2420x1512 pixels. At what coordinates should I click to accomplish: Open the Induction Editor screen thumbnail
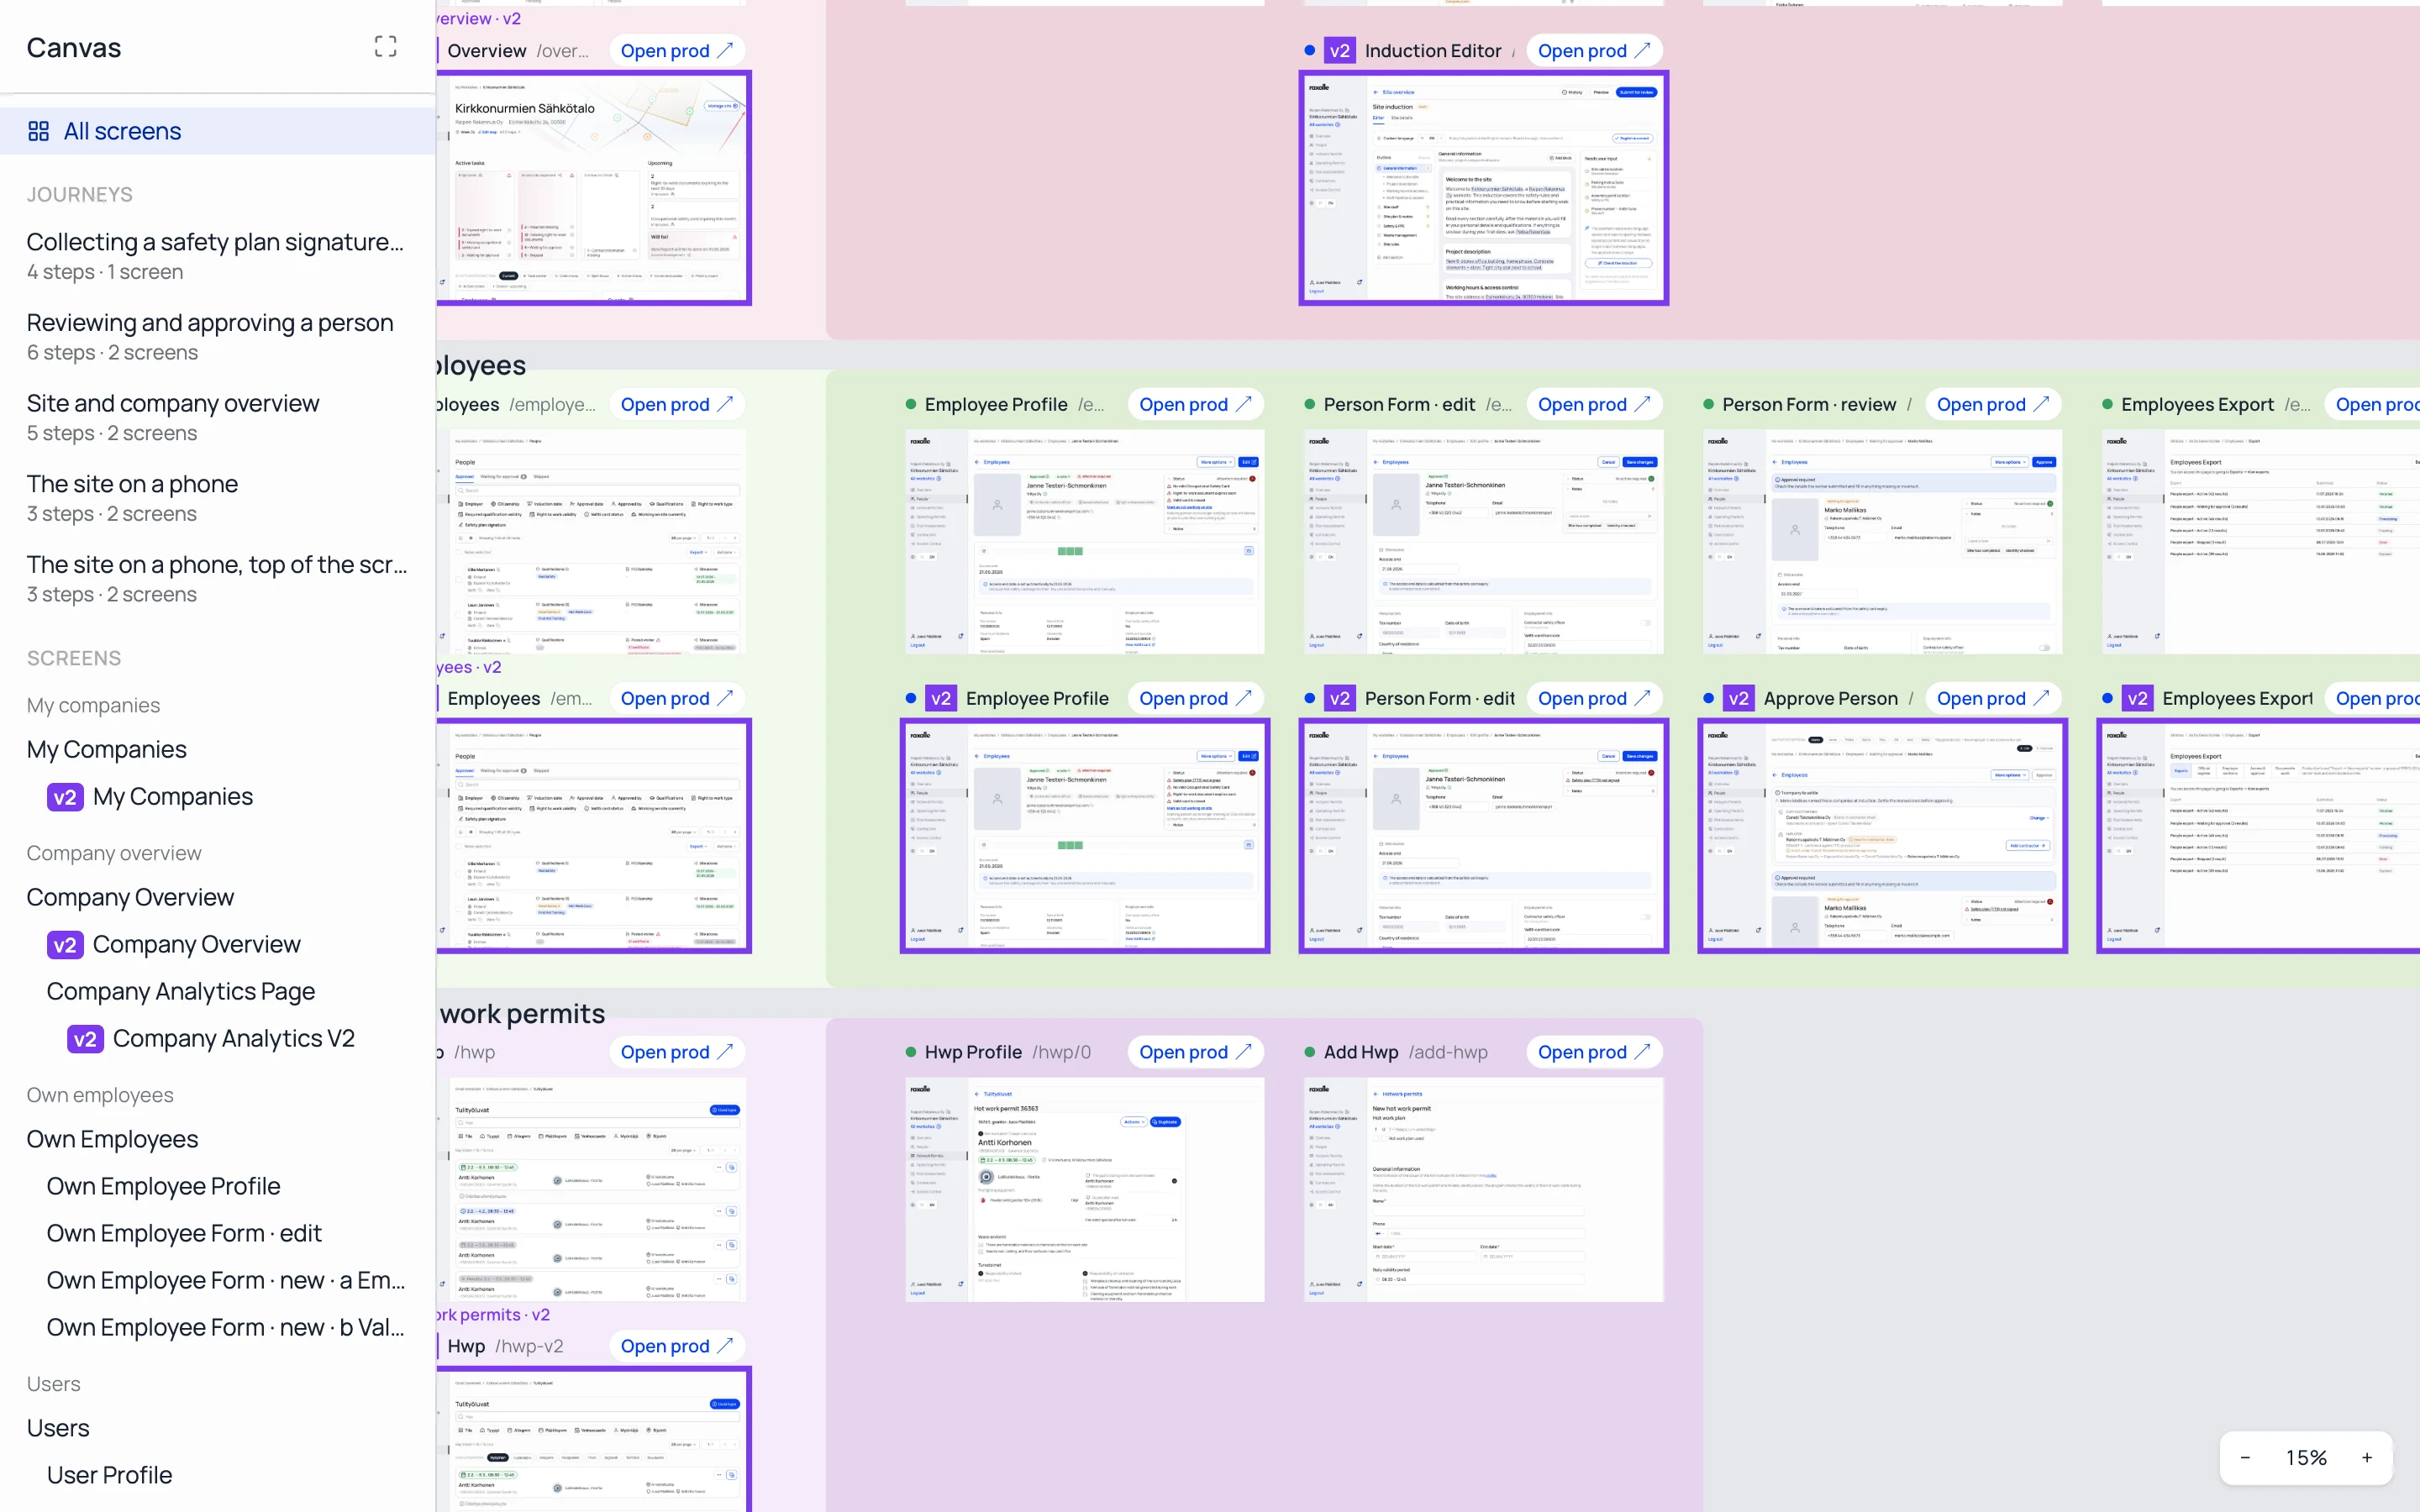click(1483, 188)
